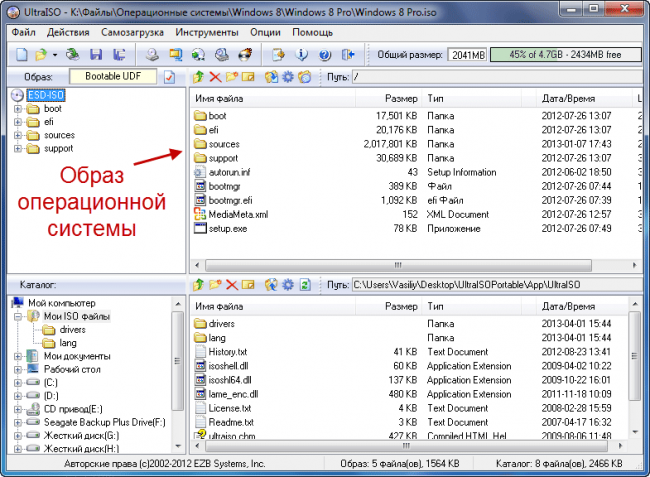Select the ESD-ISO root tree item
650x477 pixels.
click(x=46, y=95)
